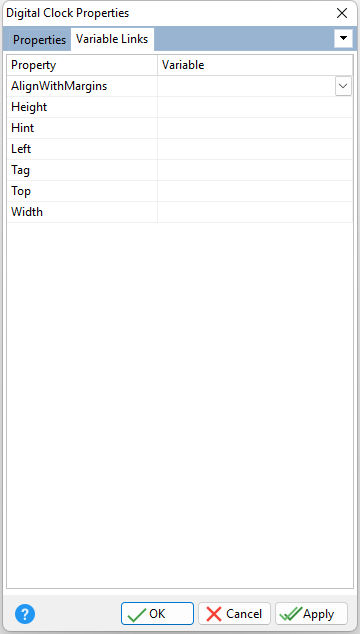
Task: Apply changes with the Apply button
Action: coord(311,614)
